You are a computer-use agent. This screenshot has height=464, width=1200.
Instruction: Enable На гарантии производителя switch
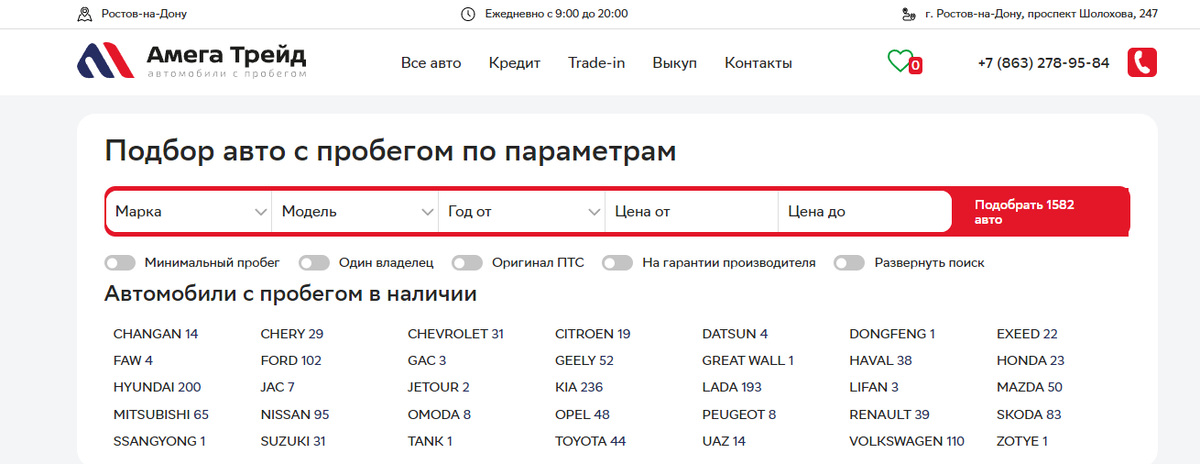[x=617, y=263]
